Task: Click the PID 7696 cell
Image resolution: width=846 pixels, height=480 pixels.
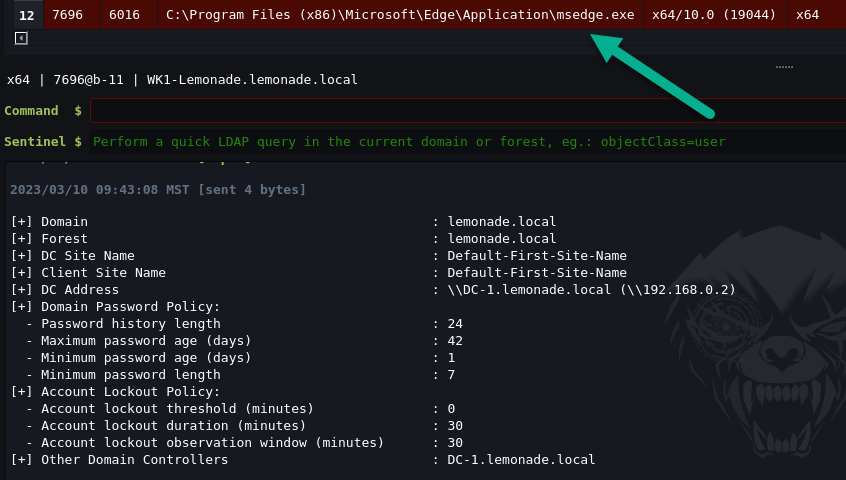Action: 68,15
